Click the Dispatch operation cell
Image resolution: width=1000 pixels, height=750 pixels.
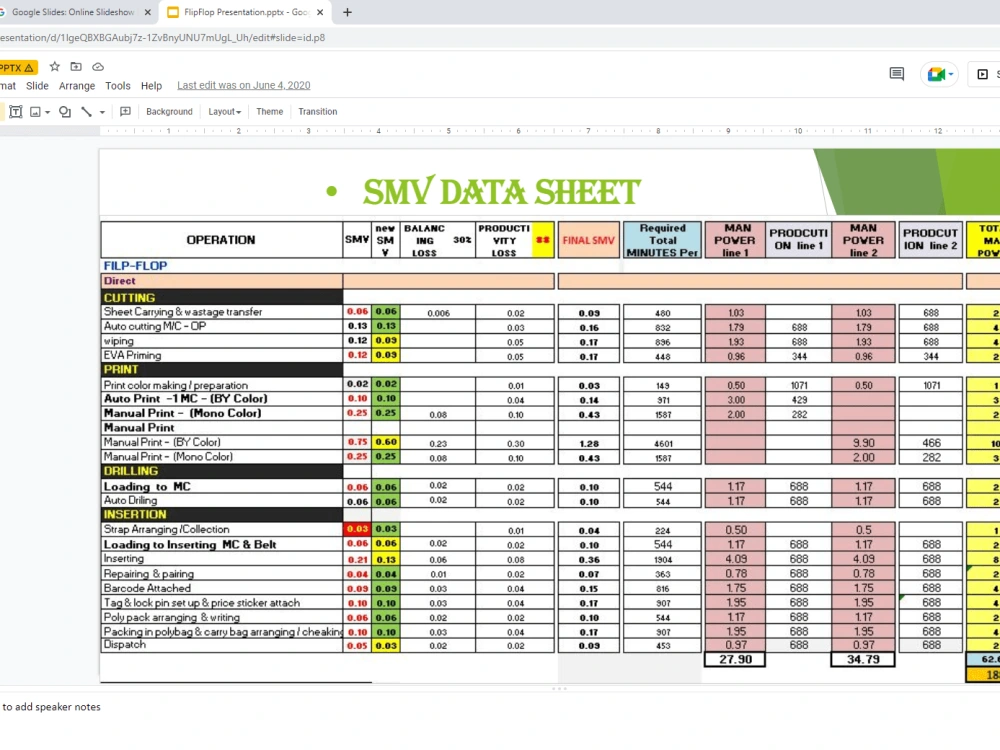pos(221,645)
